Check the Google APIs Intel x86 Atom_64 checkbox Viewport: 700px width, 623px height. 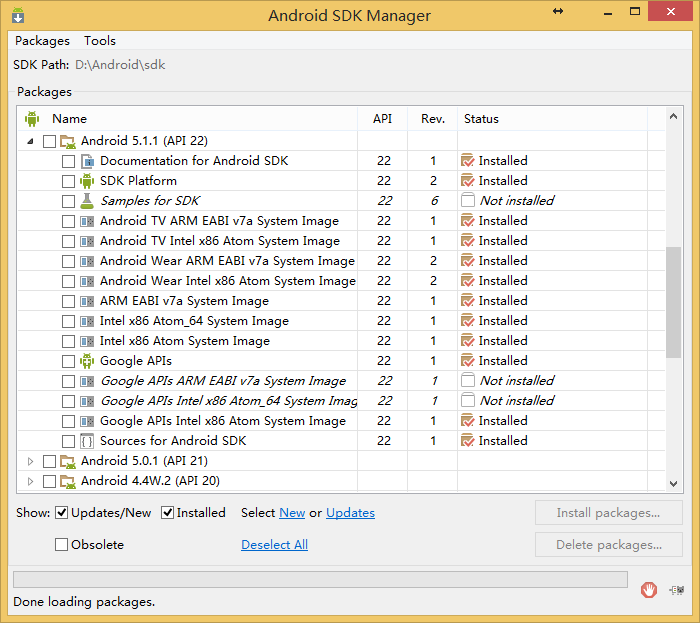[x=68, y=402]
